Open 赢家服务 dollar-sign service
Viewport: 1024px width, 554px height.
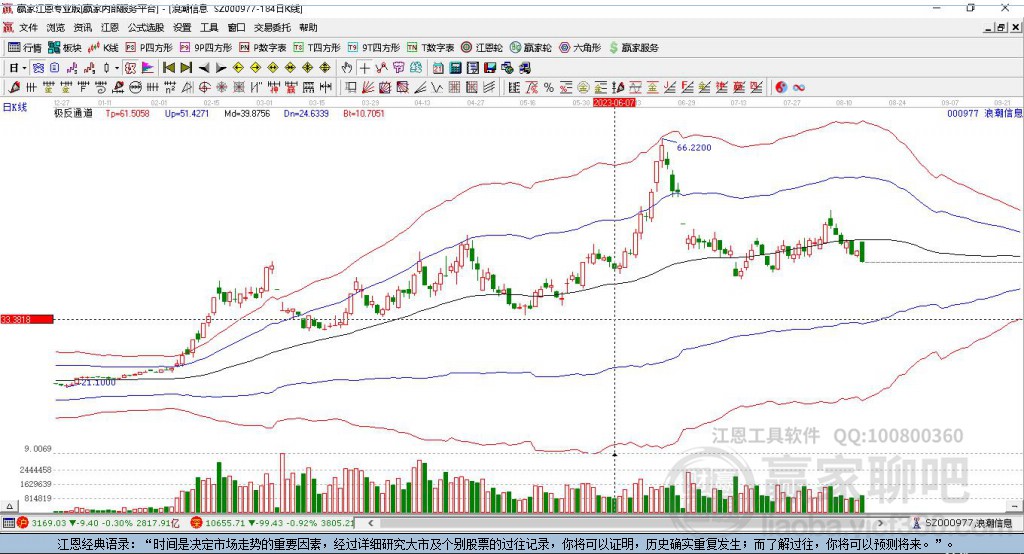coord(633,48)
